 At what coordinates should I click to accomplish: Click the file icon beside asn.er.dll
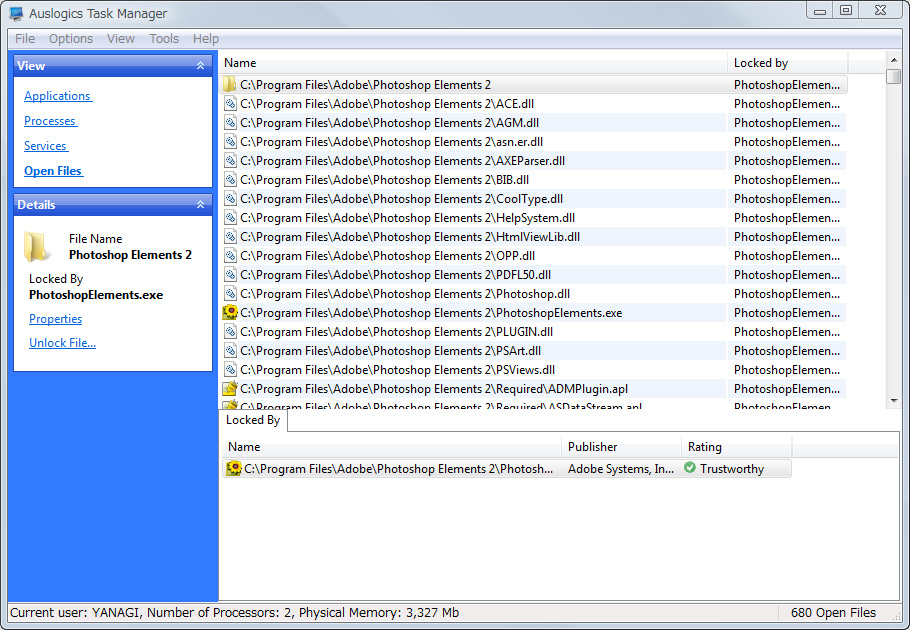(x=230, y=142)
